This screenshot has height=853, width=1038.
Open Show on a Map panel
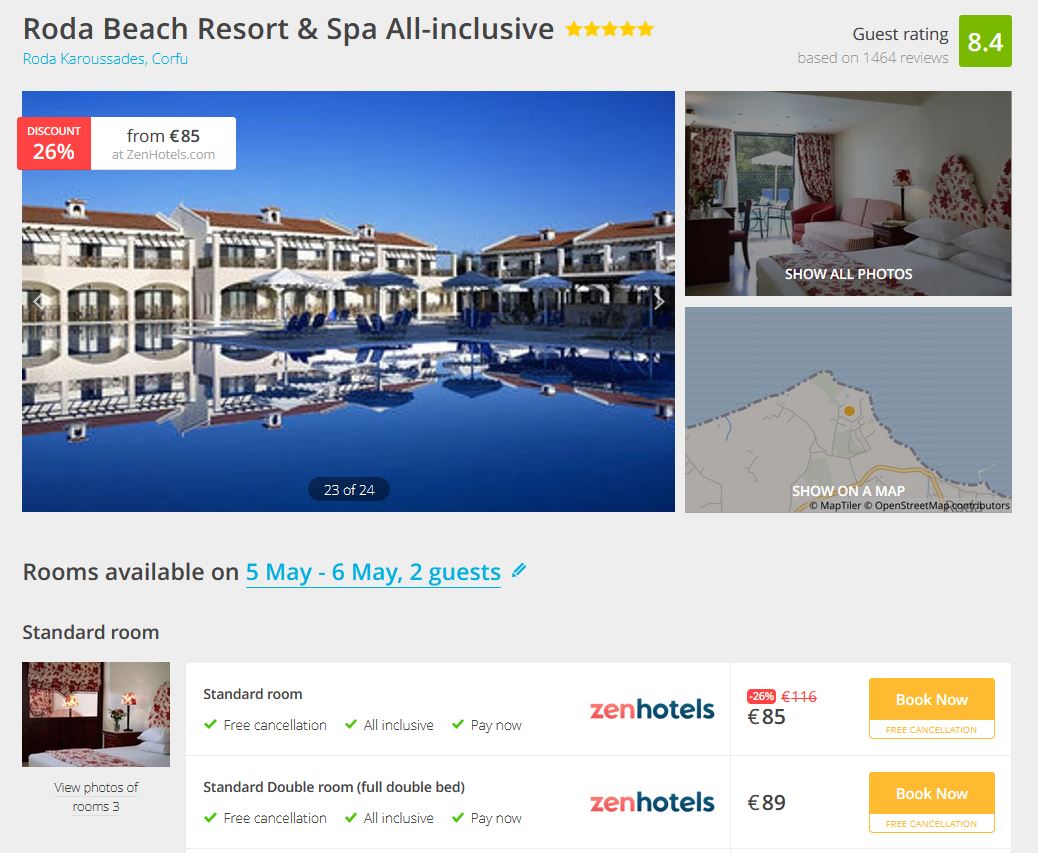tap(848, 491)
